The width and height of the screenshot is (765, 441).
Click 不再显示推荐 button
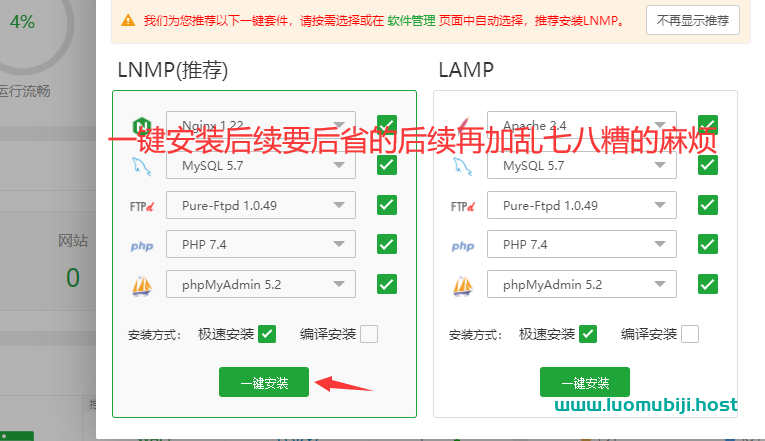pos(693,20)
